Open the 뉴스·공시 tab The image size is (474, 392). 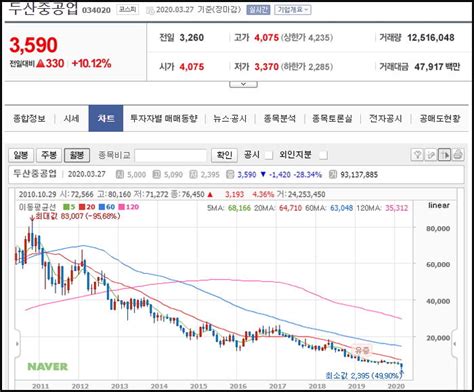click(230, 118)
